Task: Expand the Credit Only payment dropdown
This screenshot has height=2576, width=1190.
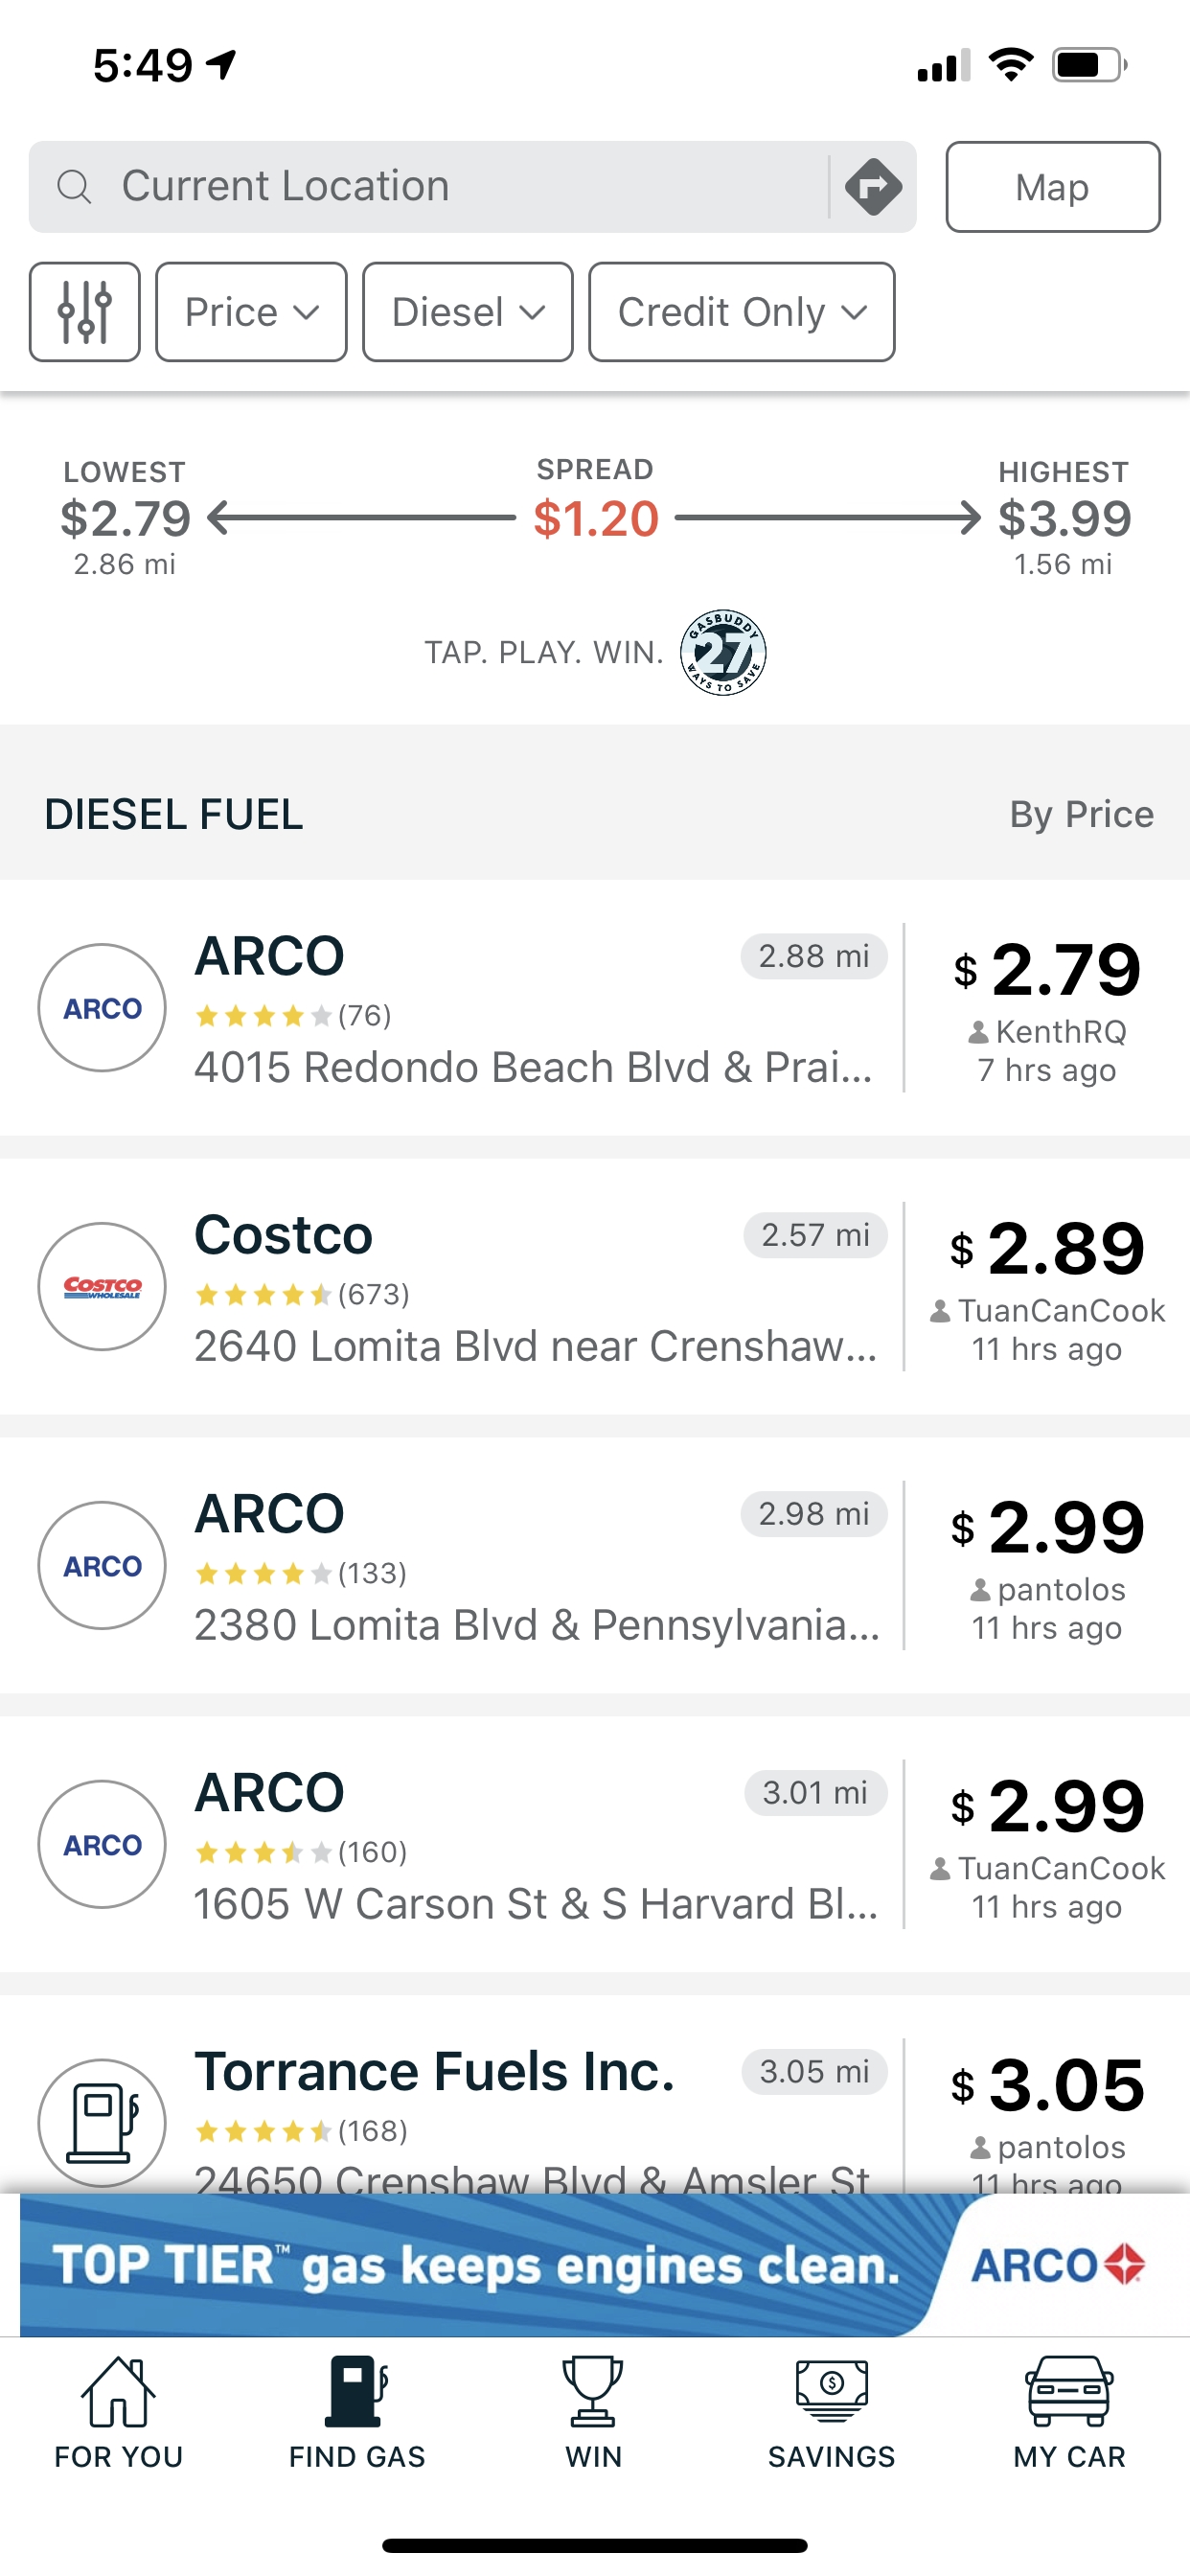Action: point(741,312)
